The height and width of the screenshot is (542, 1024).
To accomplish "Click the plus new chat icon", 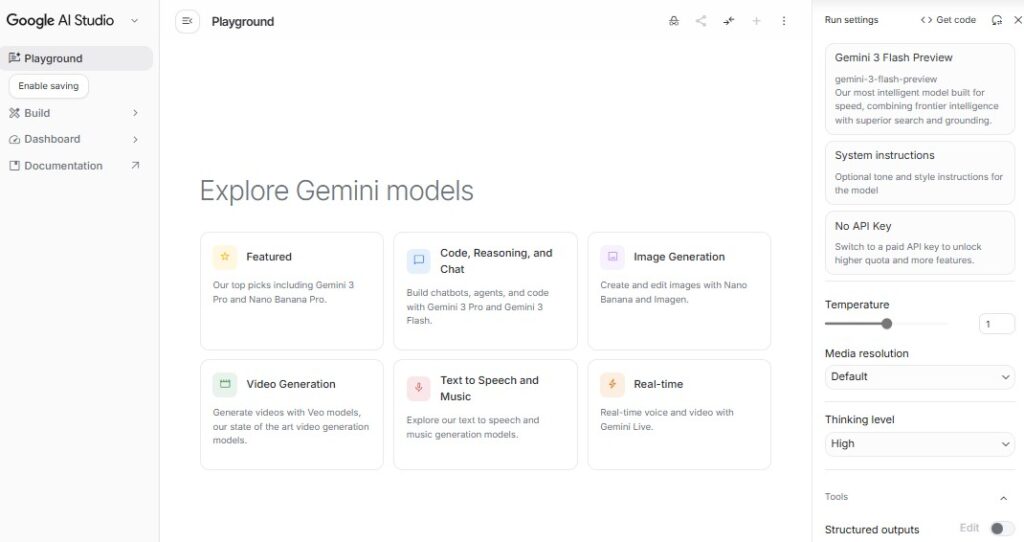I will (x=756, y=21).
